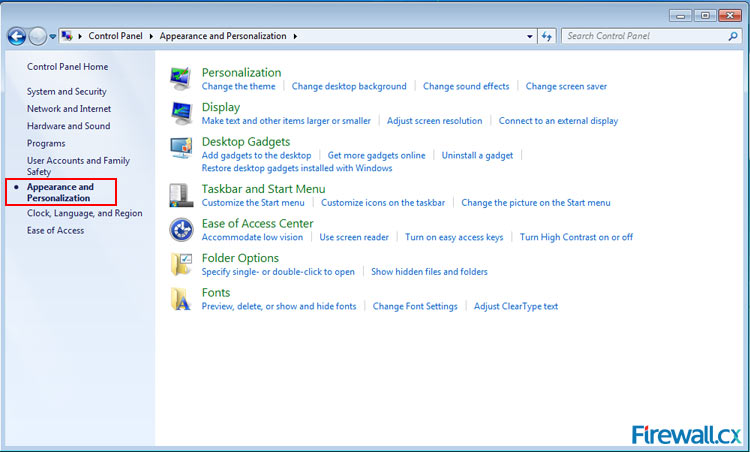Click the Fonts folder icon
Image resolution: width=750 pixels, height=452 pixels.
click(x=181, y=299)
